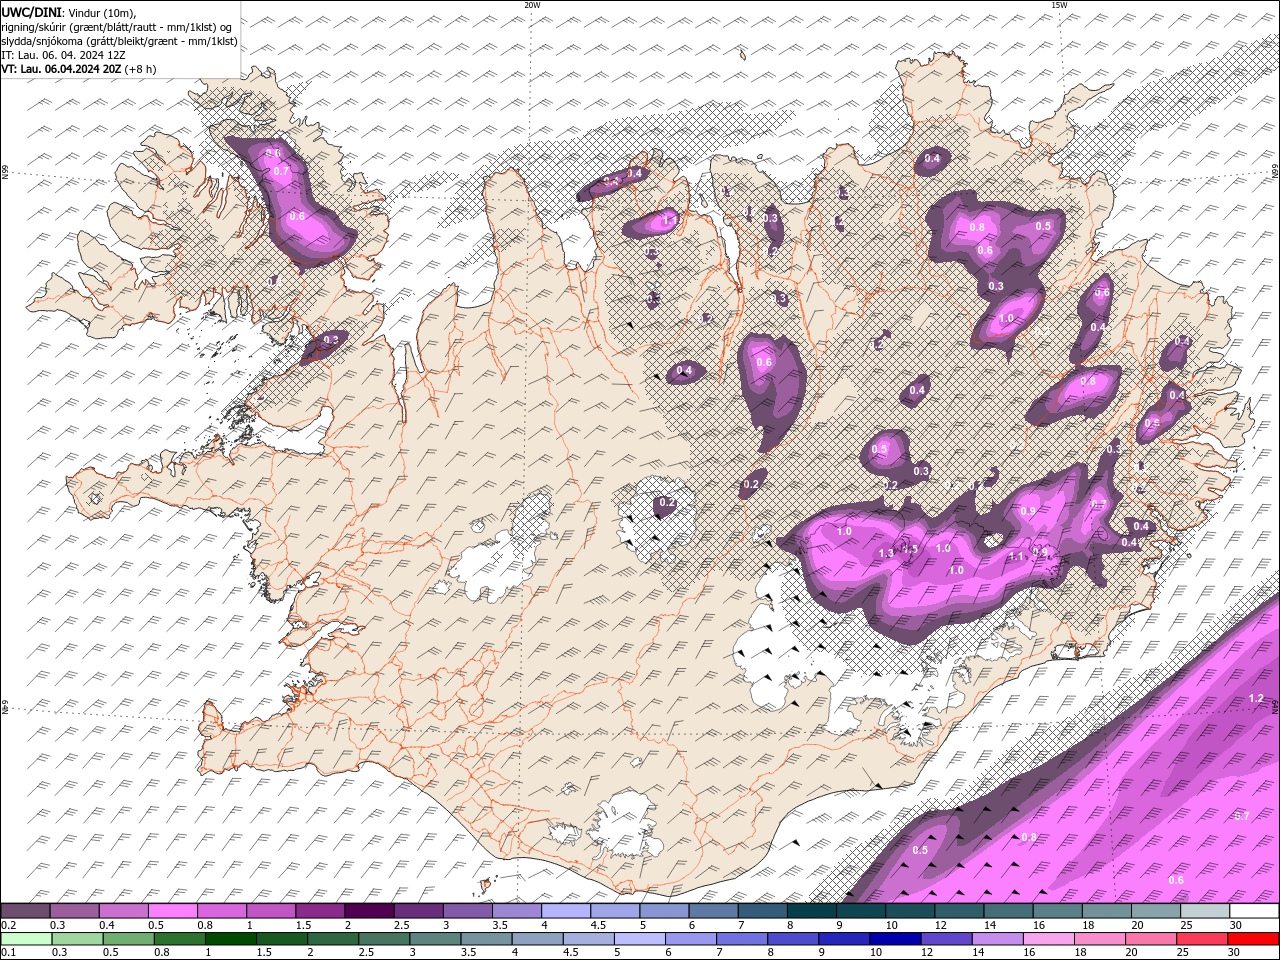Select the snow legend swatch between 6 and 7
The width and height of the screenshot is (1280, 960).
[x=713, y=911]
